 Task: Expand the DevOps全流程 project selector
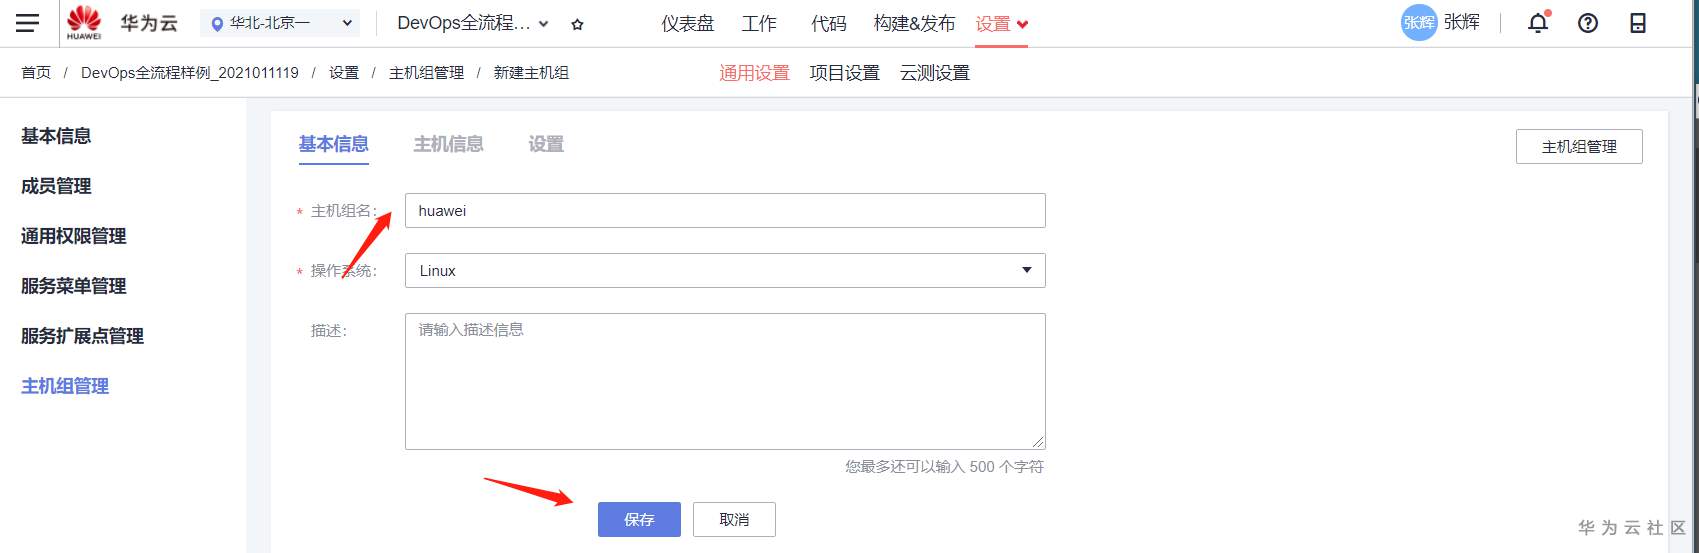click(x=473, y=23)
